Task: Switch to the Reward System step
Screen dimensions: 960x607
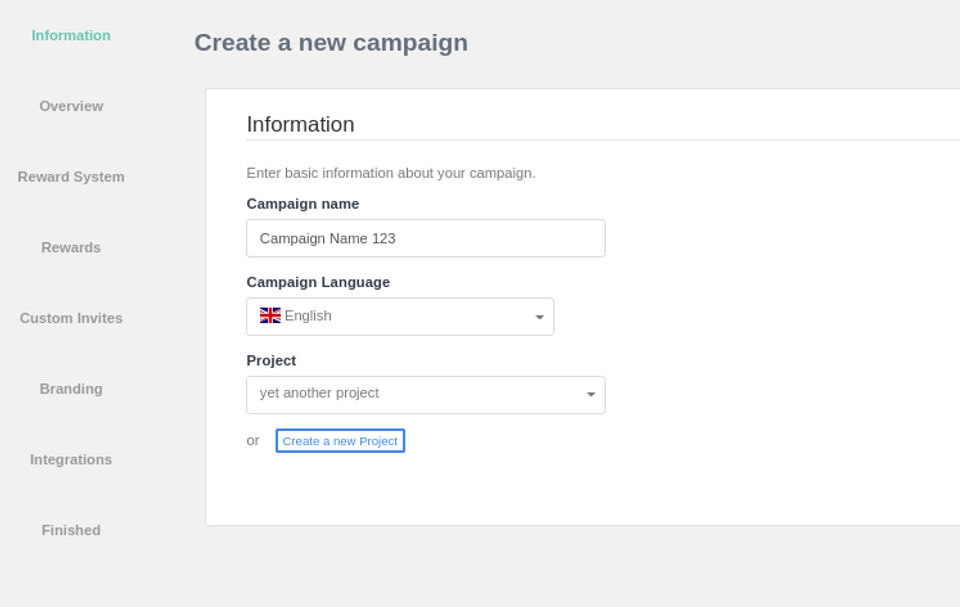Action: (71, 177)
